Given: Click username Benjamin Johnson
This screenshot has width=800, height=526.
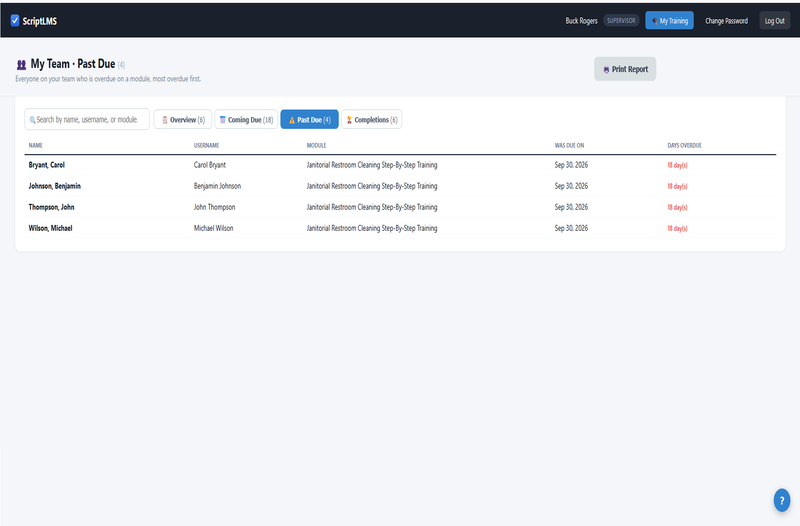Looking at the screenshot, I should (217, 186).
